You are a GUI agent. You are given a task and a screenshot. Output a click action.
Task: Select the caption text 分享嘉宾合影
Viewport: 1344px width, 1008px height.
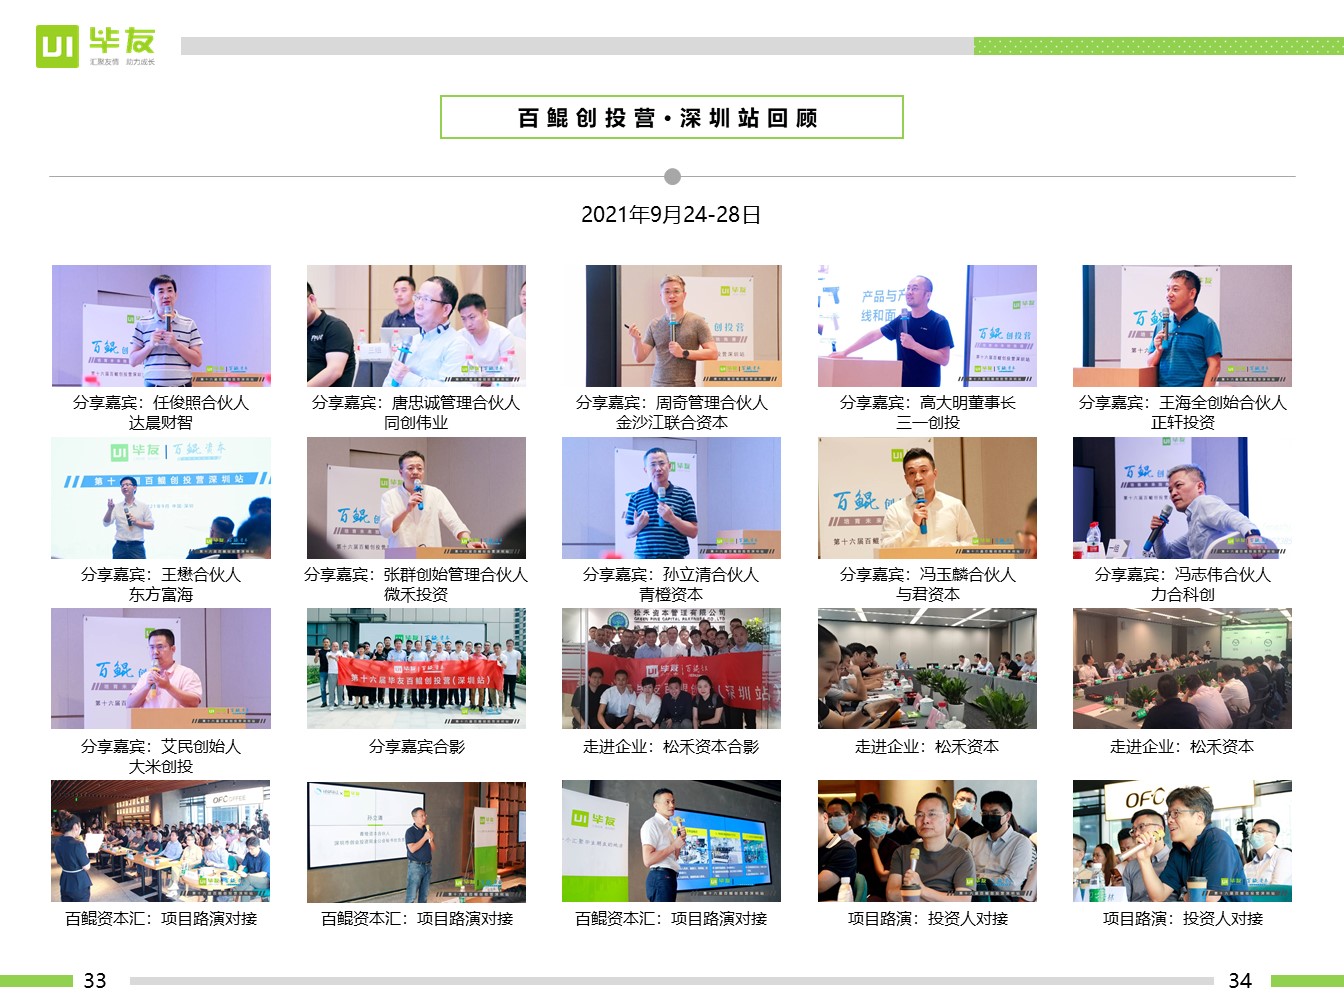click(x=416, y=747)
